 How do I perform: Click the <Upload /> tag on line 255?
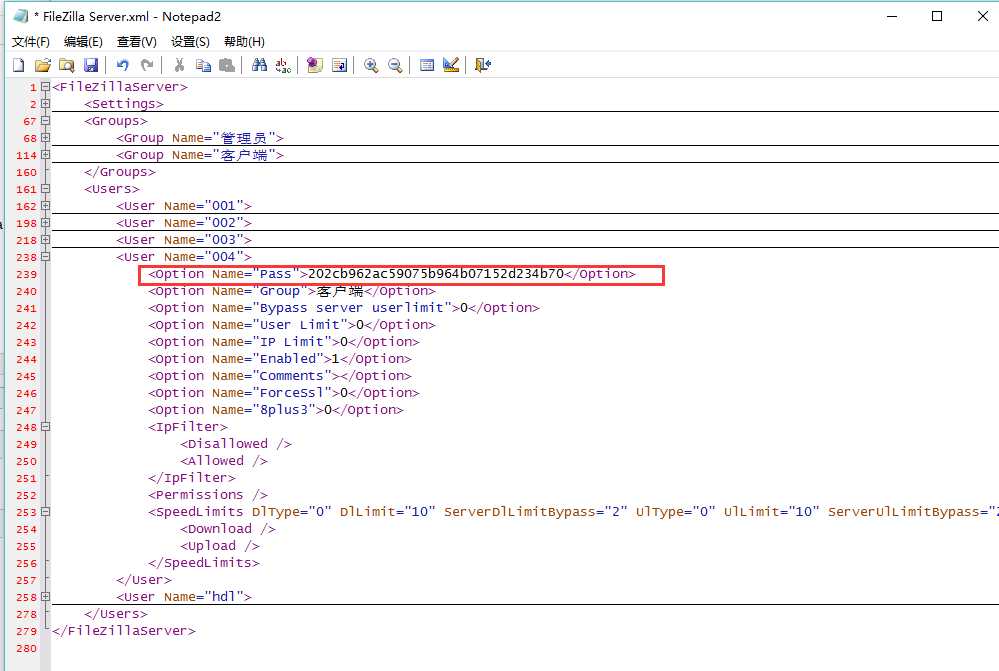[220, 546]
